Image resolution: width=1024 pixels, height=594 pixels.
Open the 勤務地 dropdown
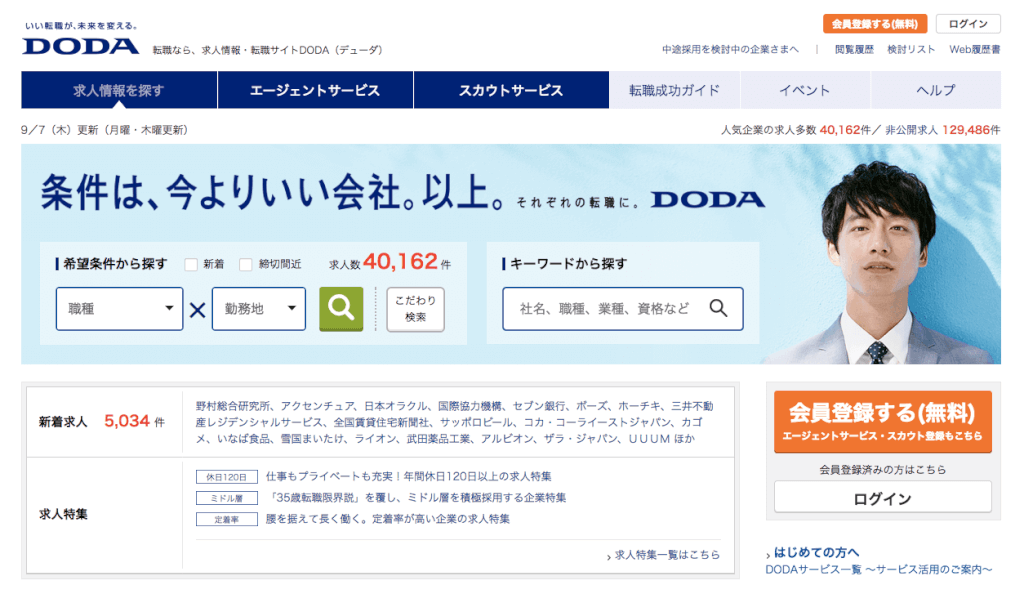[x=259, y=309]
